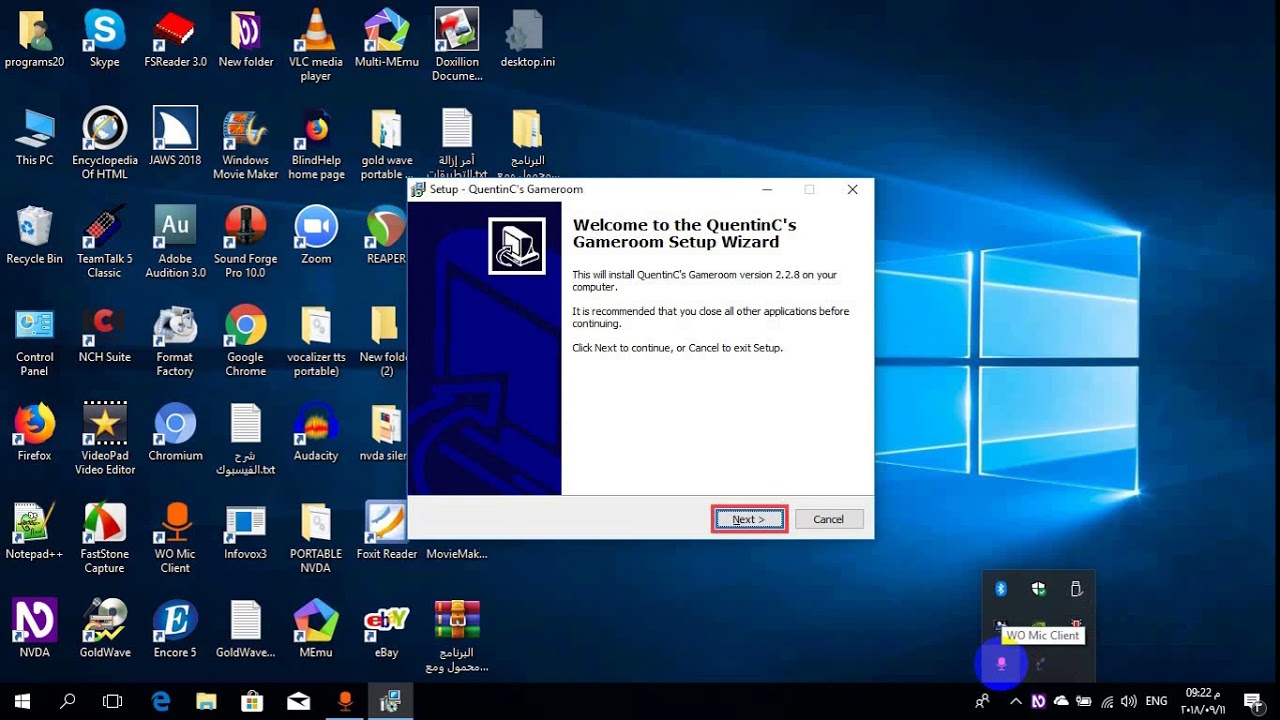Screen dimensions: 1280x720
Task: Open OneDrive from the system tray
Action: (1061, 702)
